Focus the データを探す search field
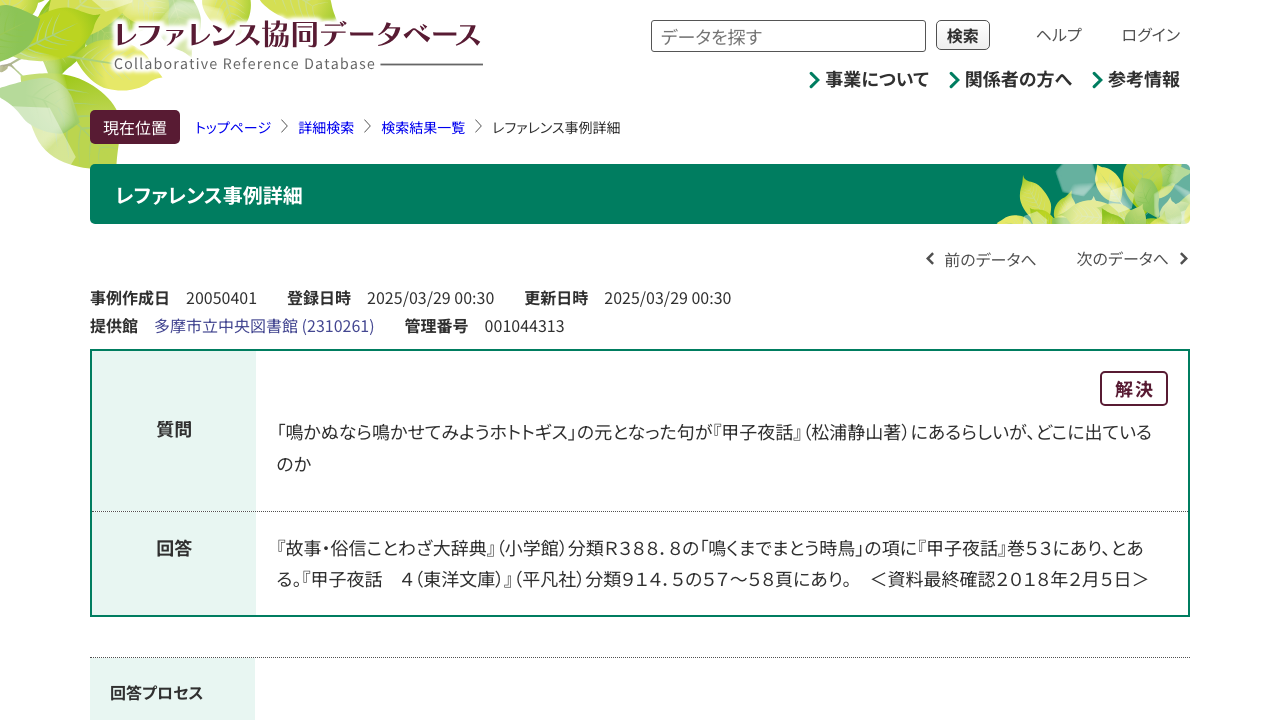 (788, 36)
